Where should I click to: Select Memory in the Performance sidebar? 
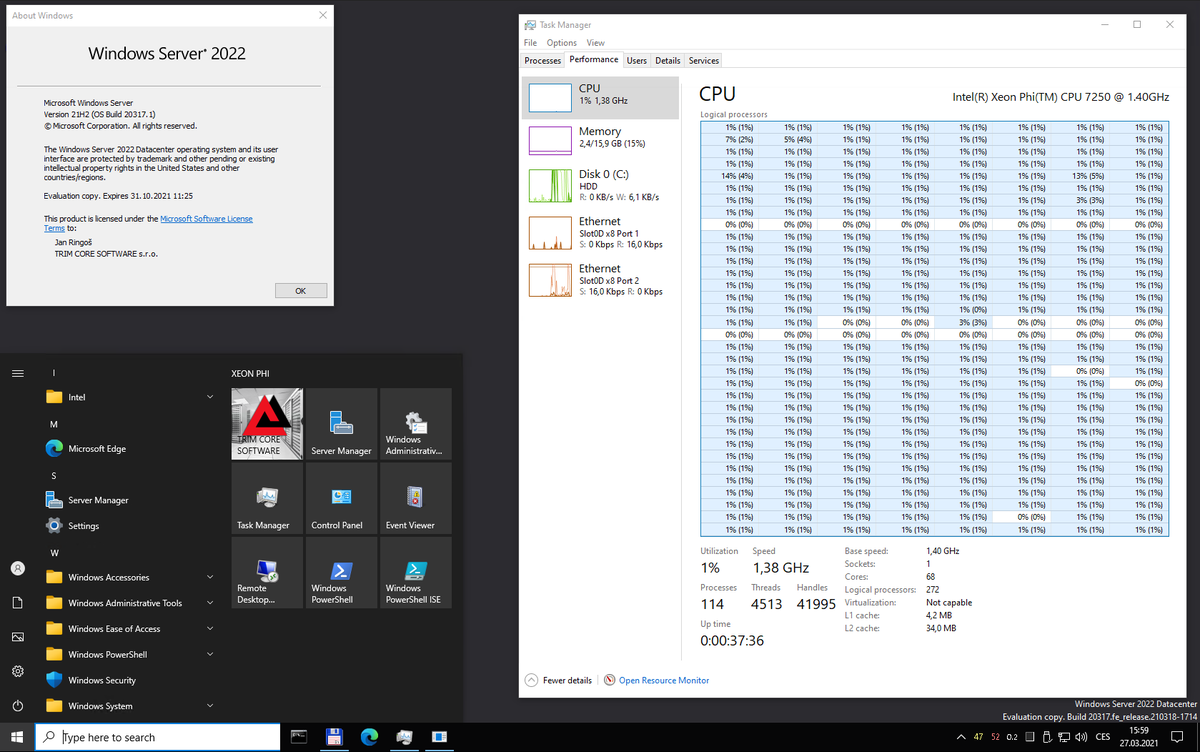pos(600,141)
